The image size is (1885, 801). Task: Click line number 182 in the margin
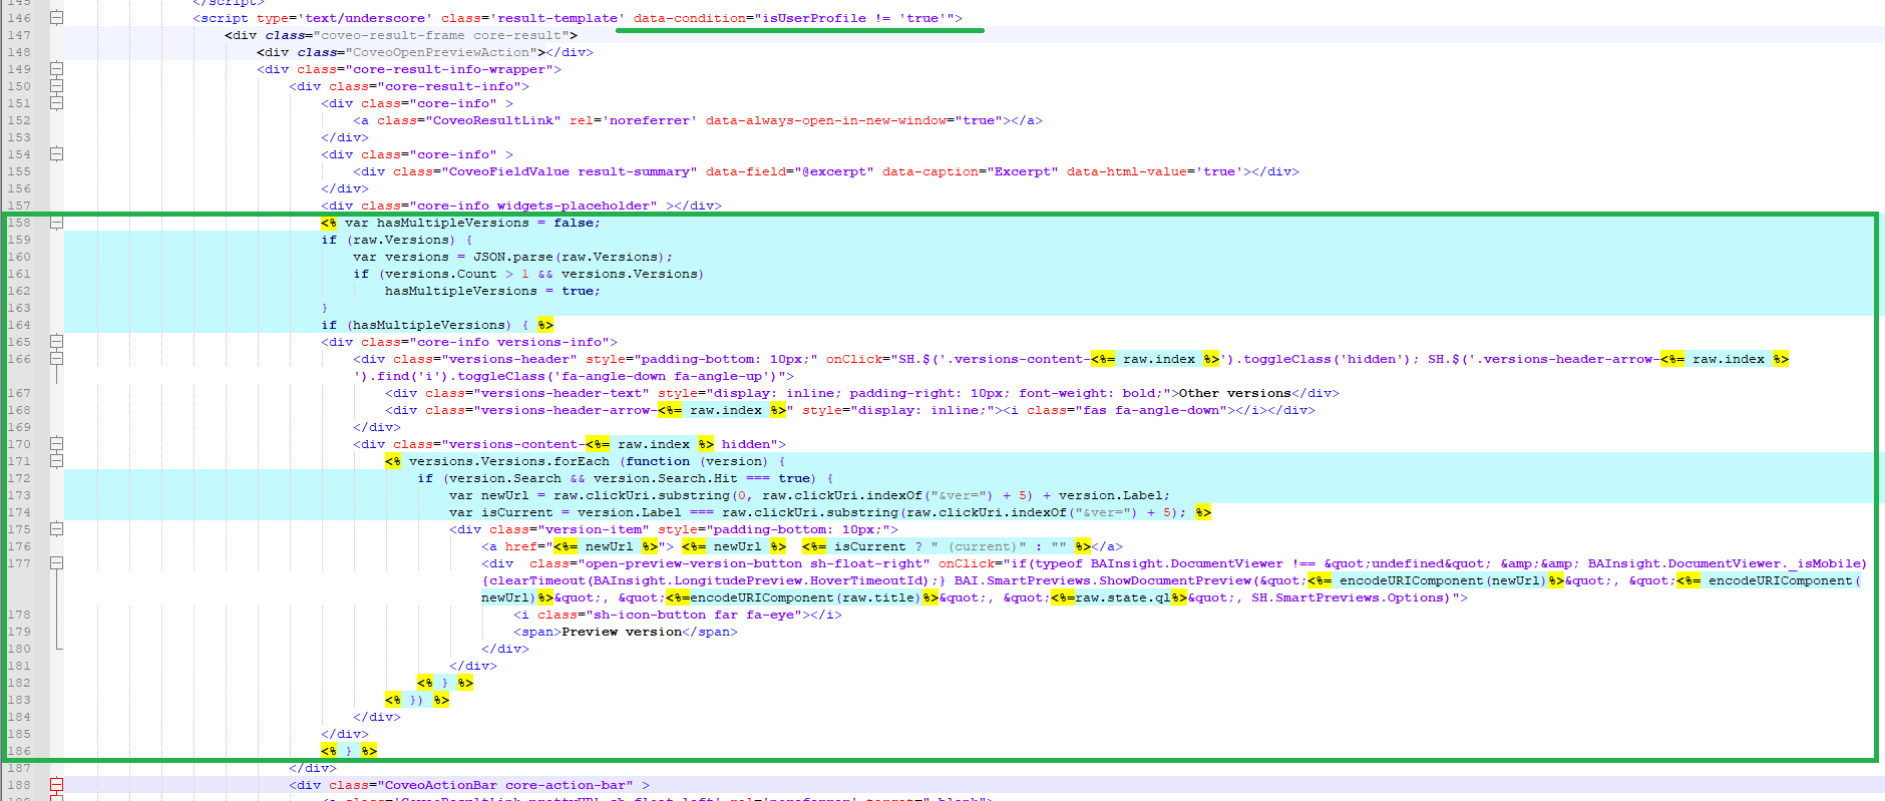click(x=20, y=683)
